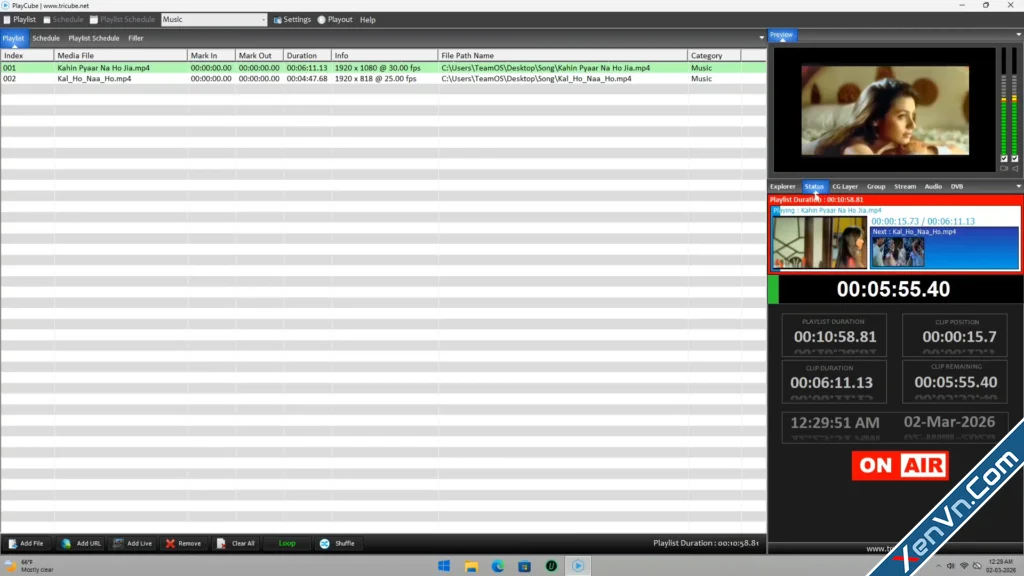
Task: Click the Category column header
Action: coord(714,56)
